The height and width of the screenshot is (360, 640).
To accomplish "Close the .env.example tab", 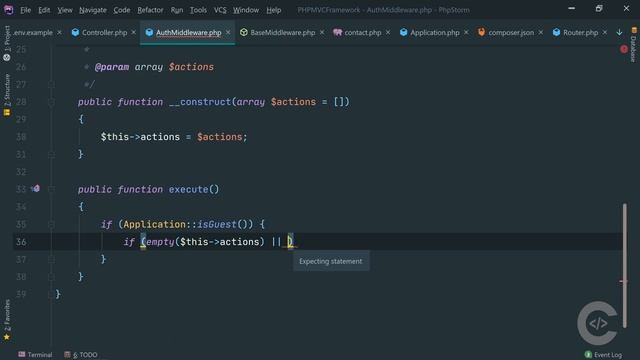I will point(59,32).
